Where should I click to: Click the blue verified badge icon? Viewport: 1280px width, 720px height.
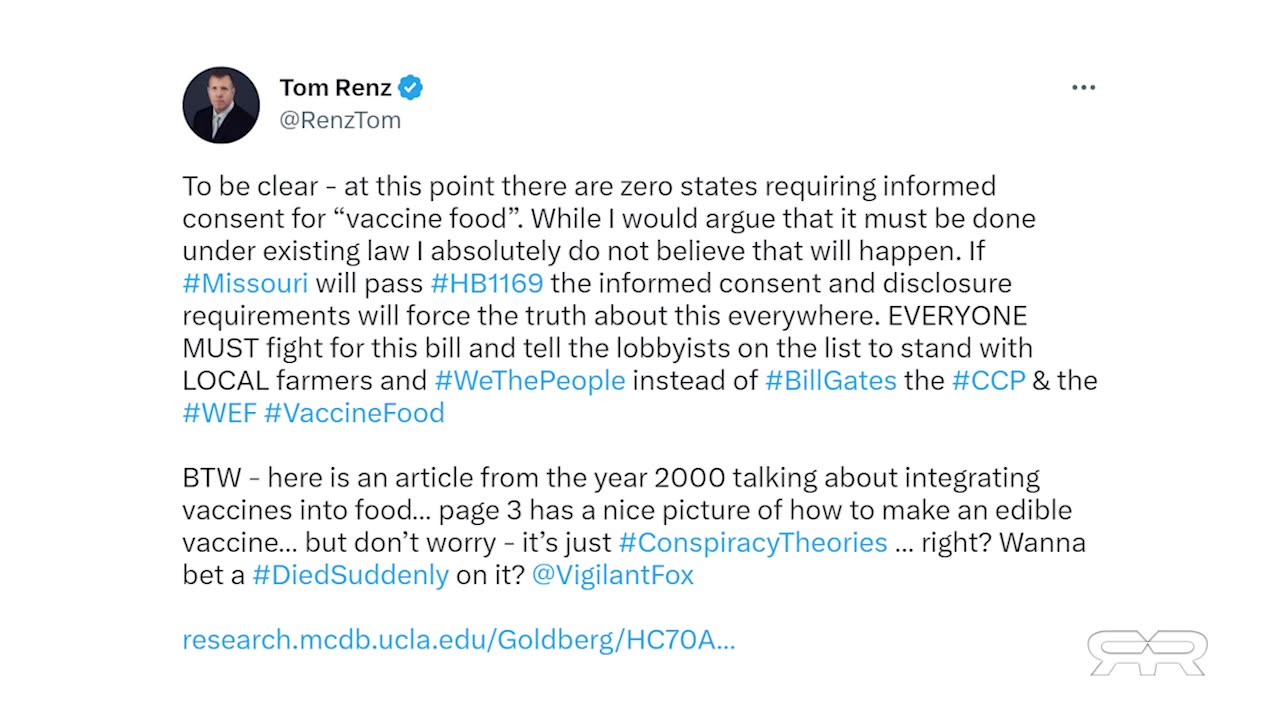click(x=410, y=88)
